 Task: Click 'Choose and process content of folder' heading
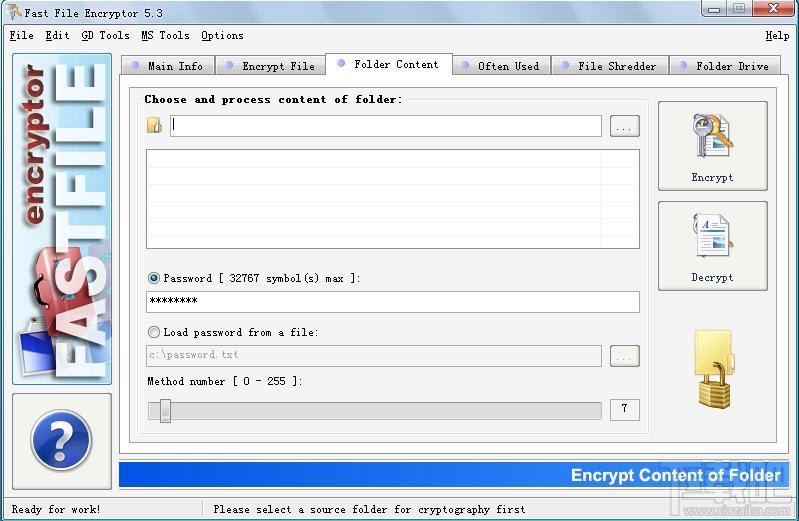[273, 99]
